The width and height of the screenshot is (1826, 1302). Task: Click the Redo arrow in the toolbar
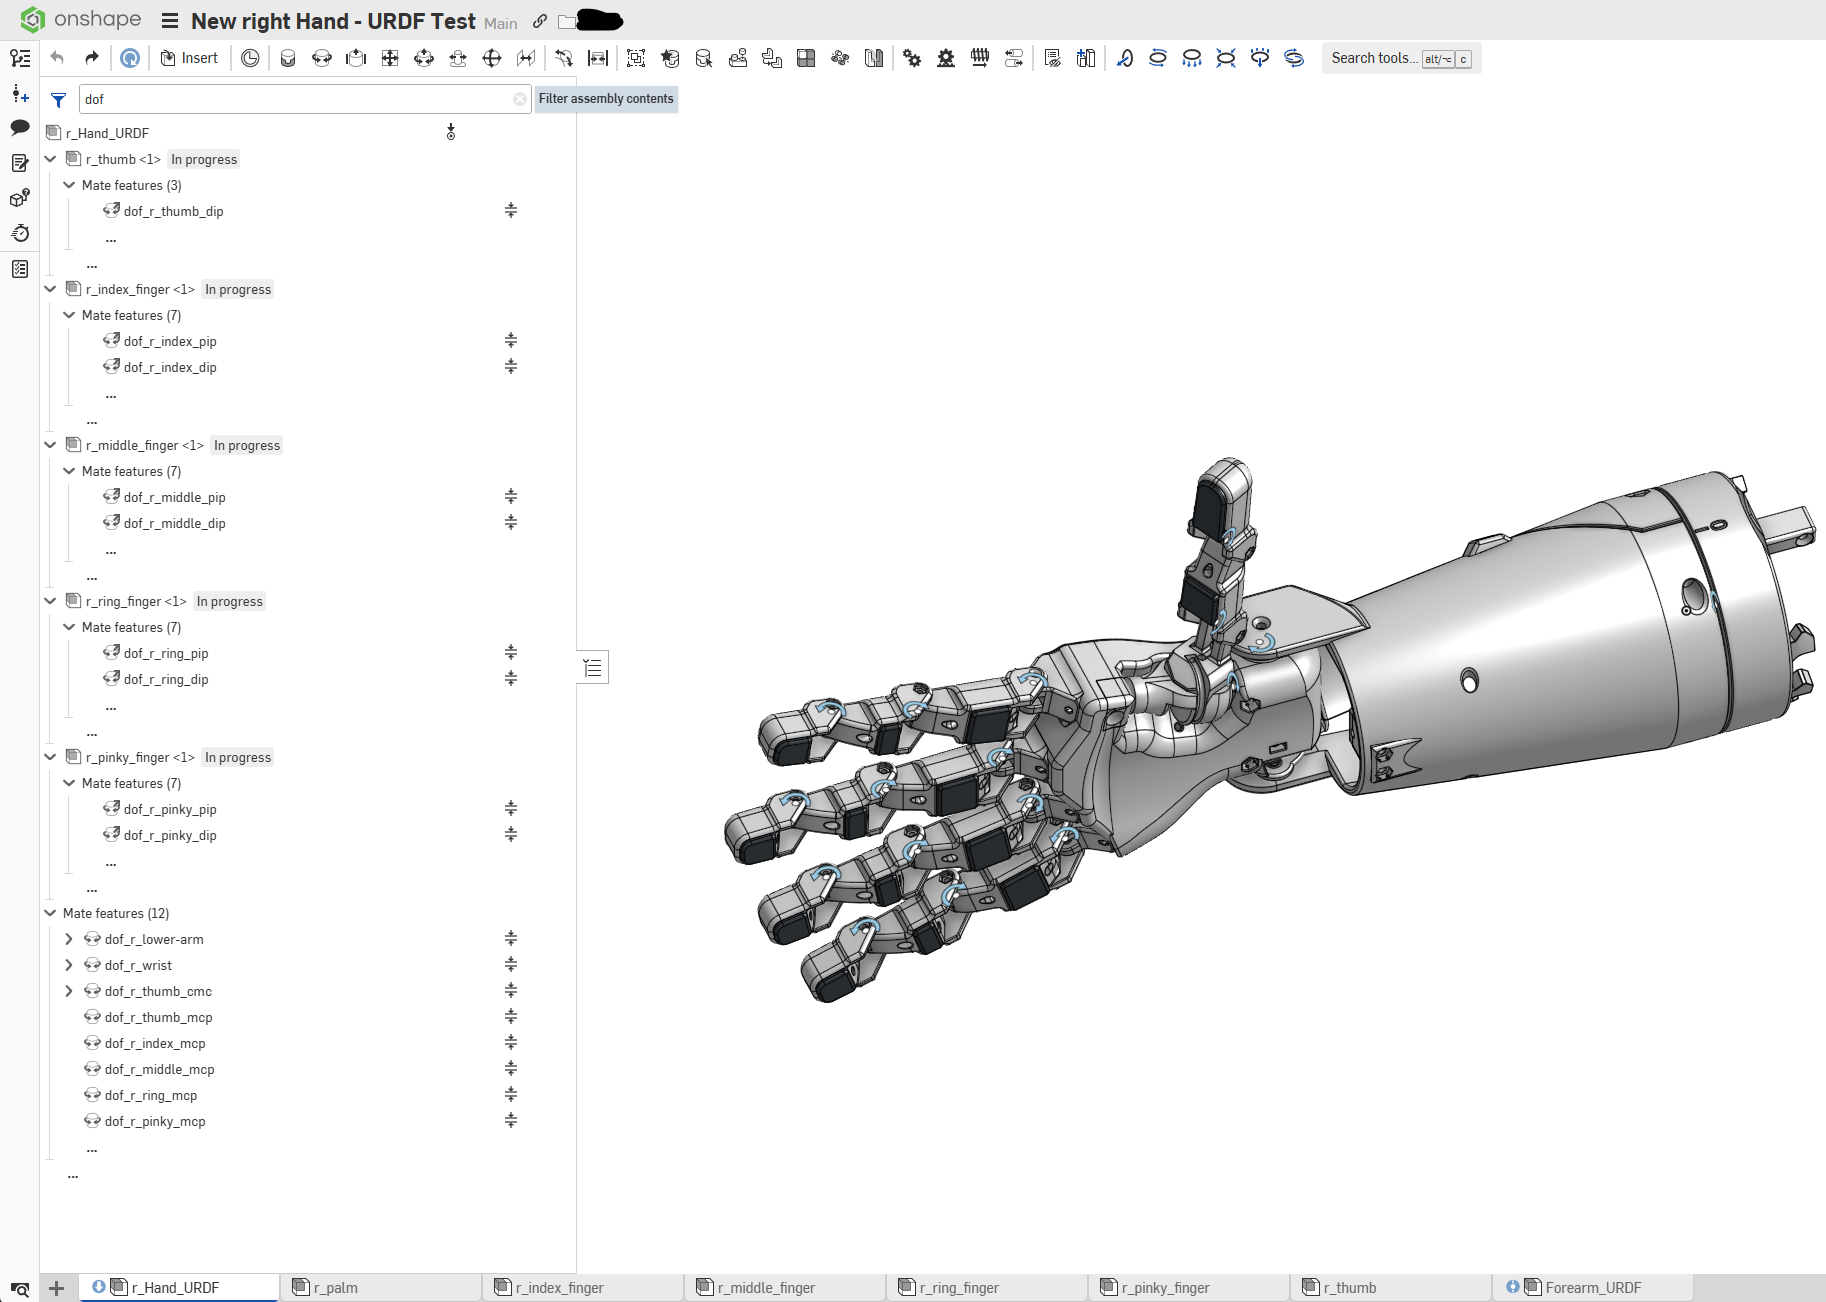click(91, 58)
